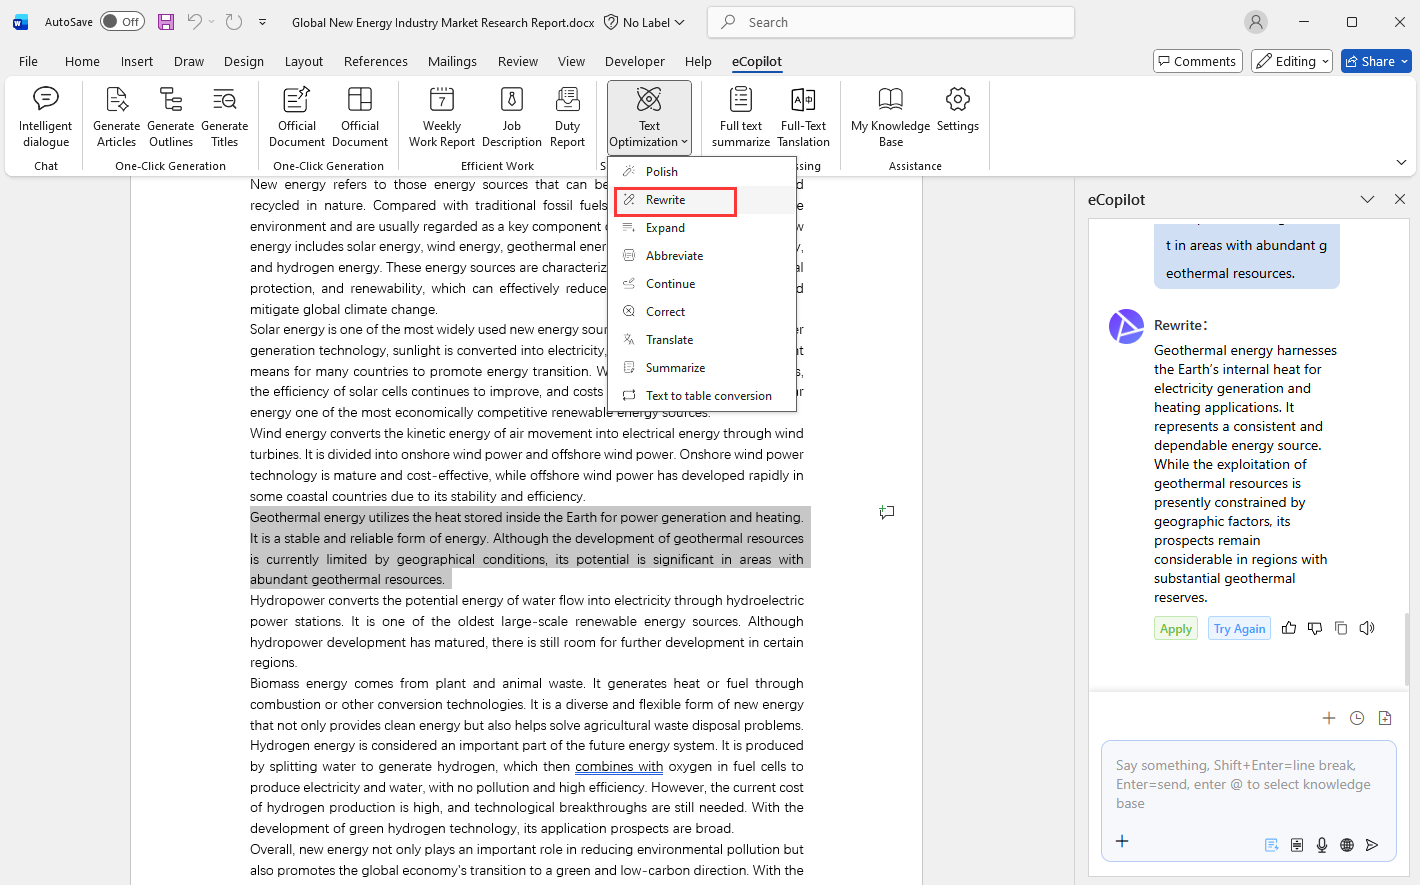Choose Text to table conversion option
1420x885 pixels.
[708, 396]
